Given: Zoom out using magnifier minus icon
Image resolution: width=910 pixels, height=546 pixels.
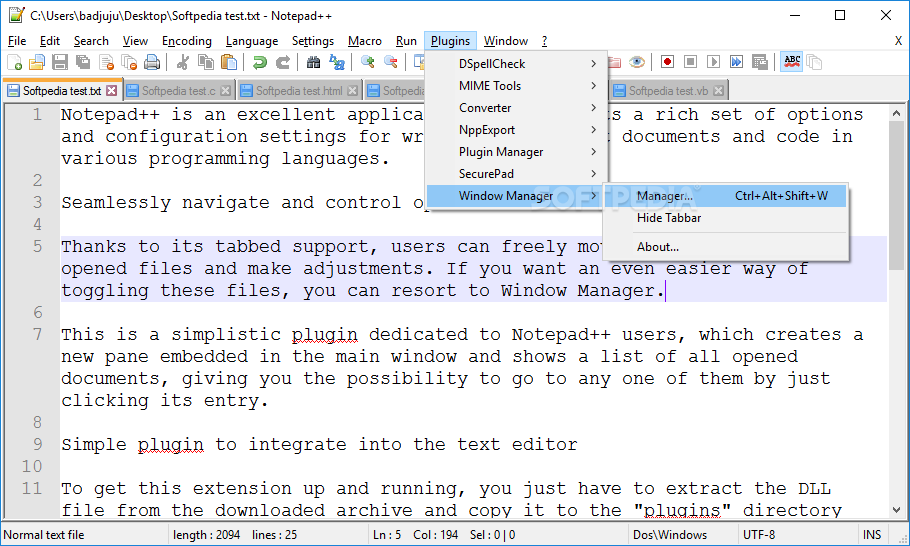Looking at the screenshot, I should [x=391, y=62].
